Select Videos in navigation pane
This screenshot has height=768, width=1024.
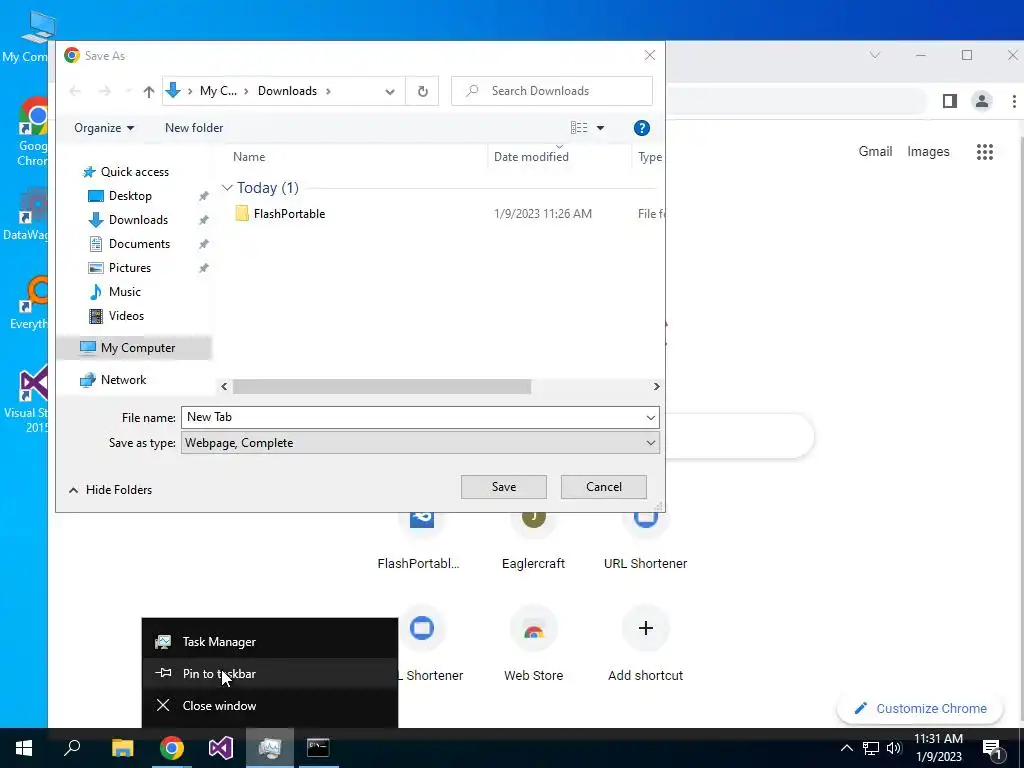[x=126, y=316]
